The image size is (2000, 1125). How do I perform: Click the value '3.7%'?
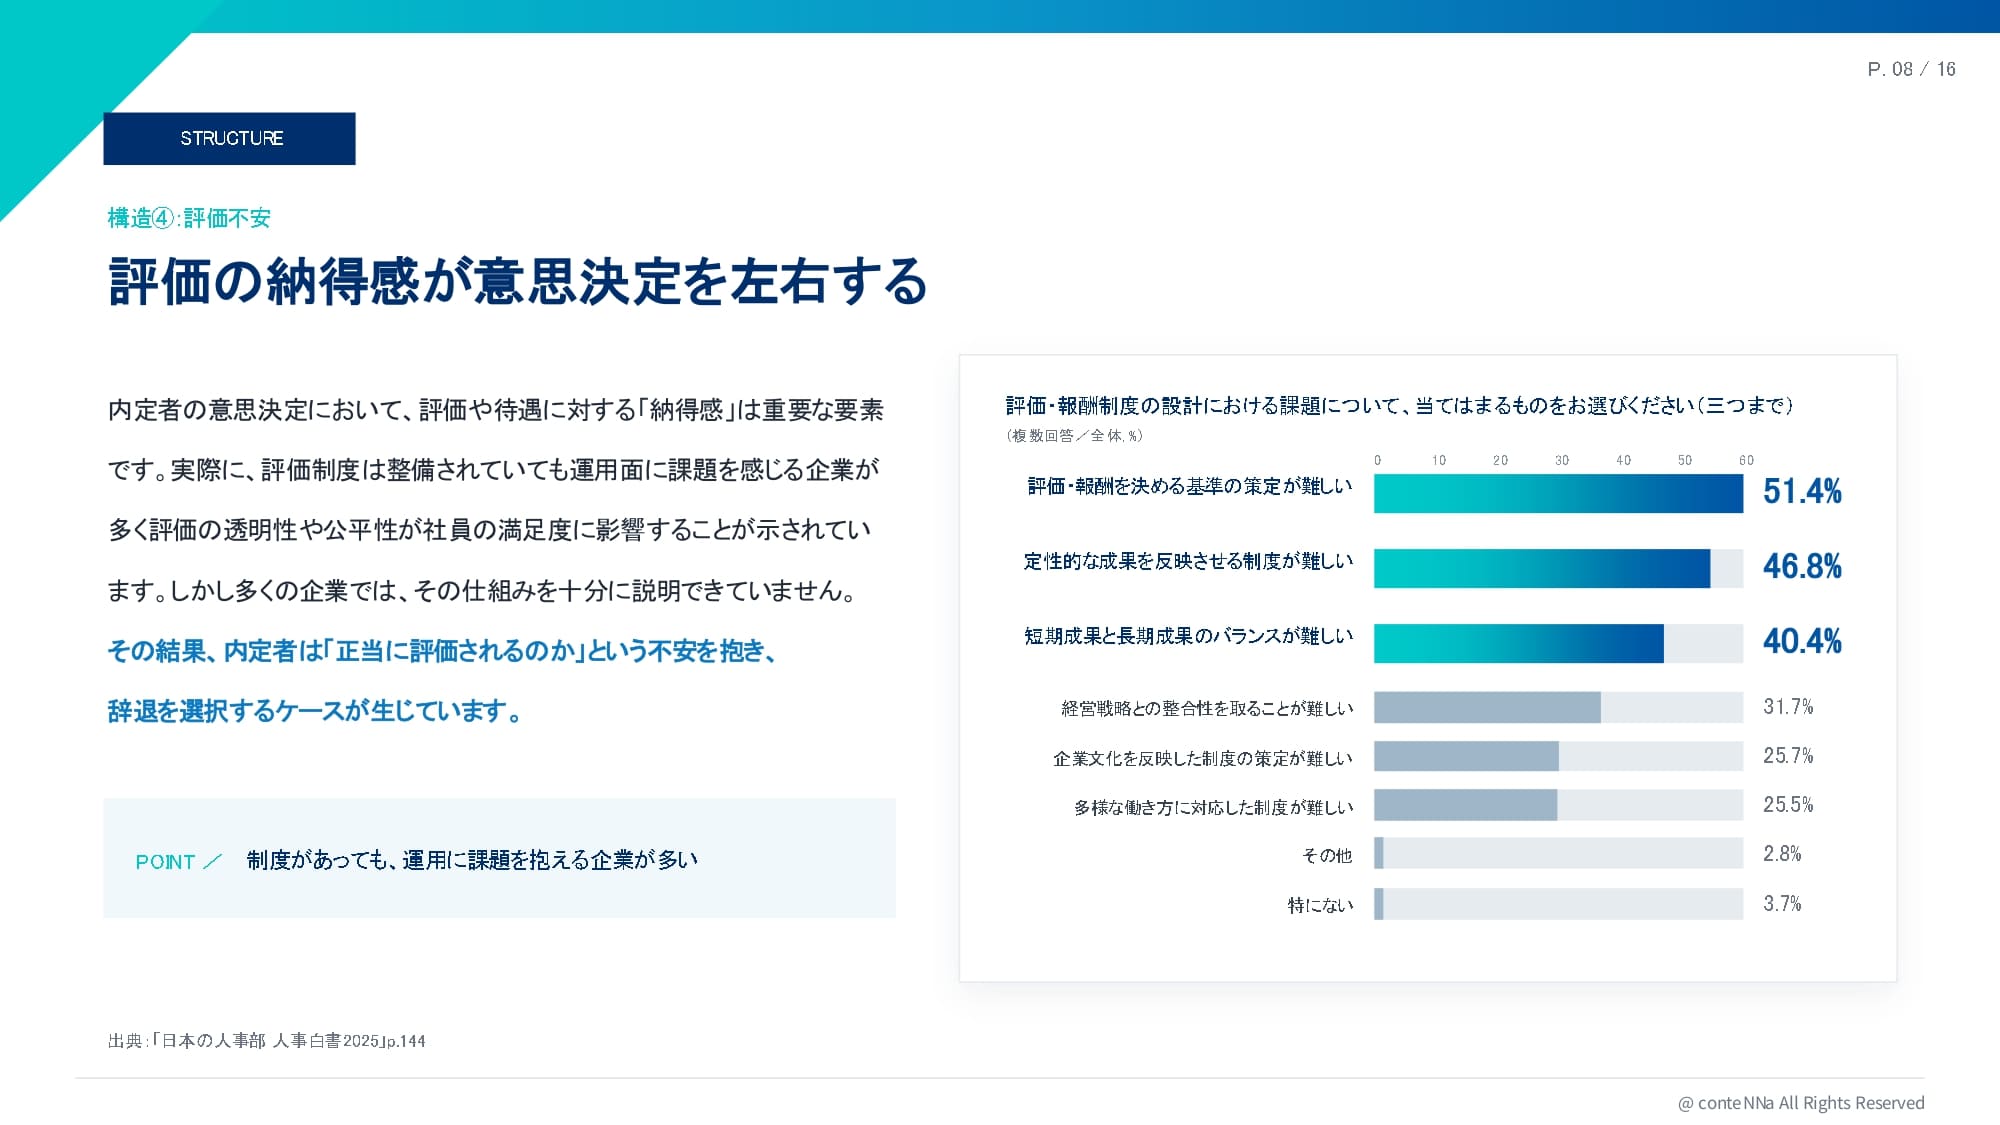point(1782,904)
